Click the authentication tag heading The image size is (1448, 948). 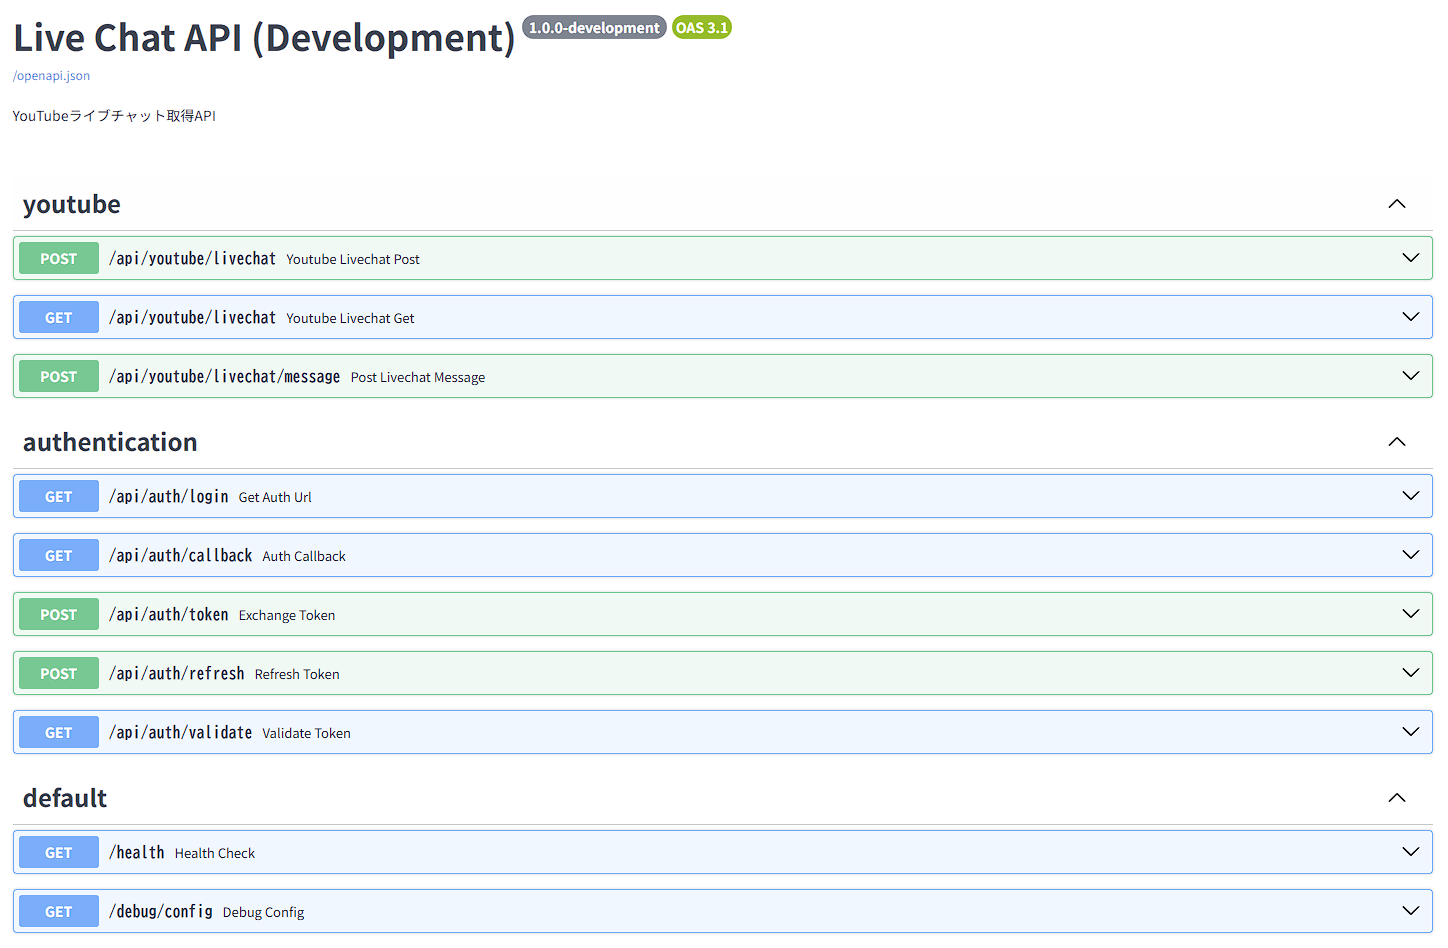(110, 442)
